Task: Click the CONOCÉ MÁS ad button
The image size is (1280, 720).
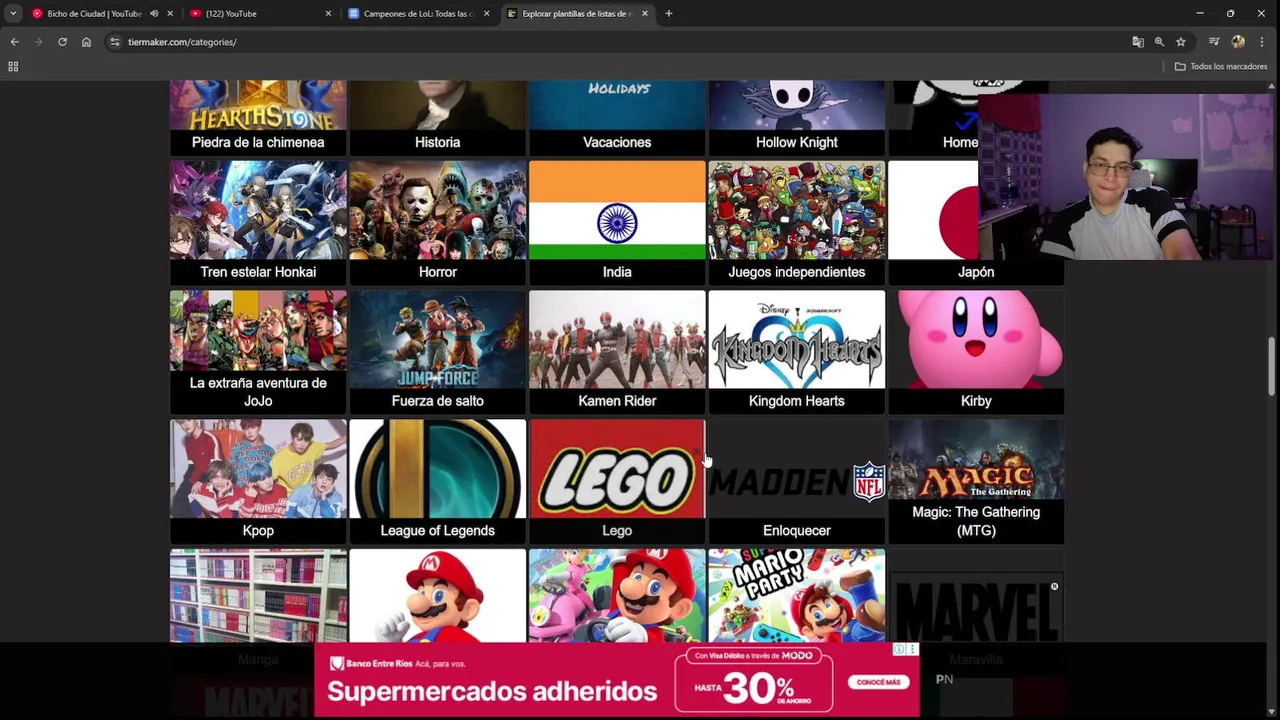Action: (x=878, y=682)
